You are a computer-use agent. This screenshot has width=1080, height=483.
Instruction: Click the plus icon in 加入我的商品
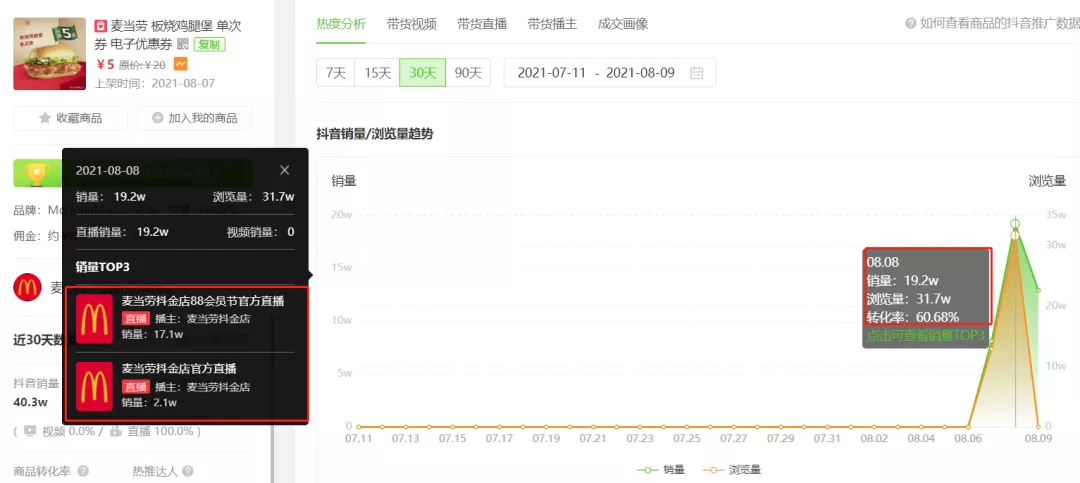click(x=158, y=118)
